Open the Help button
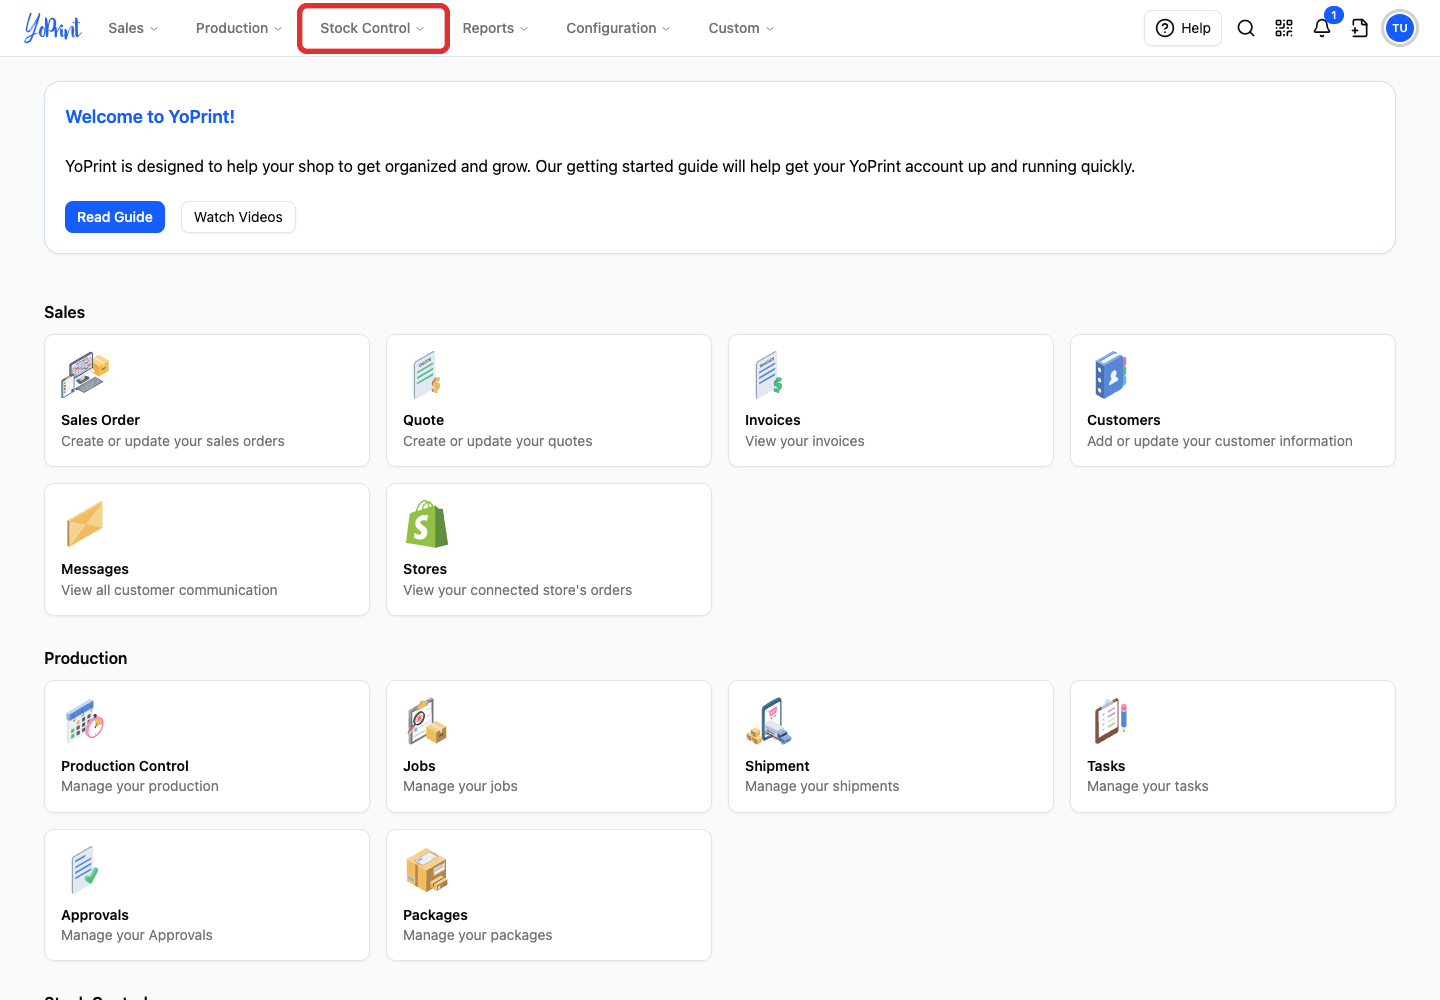The height and width of the screenshot is (1000, 1440). (1183, 28)
